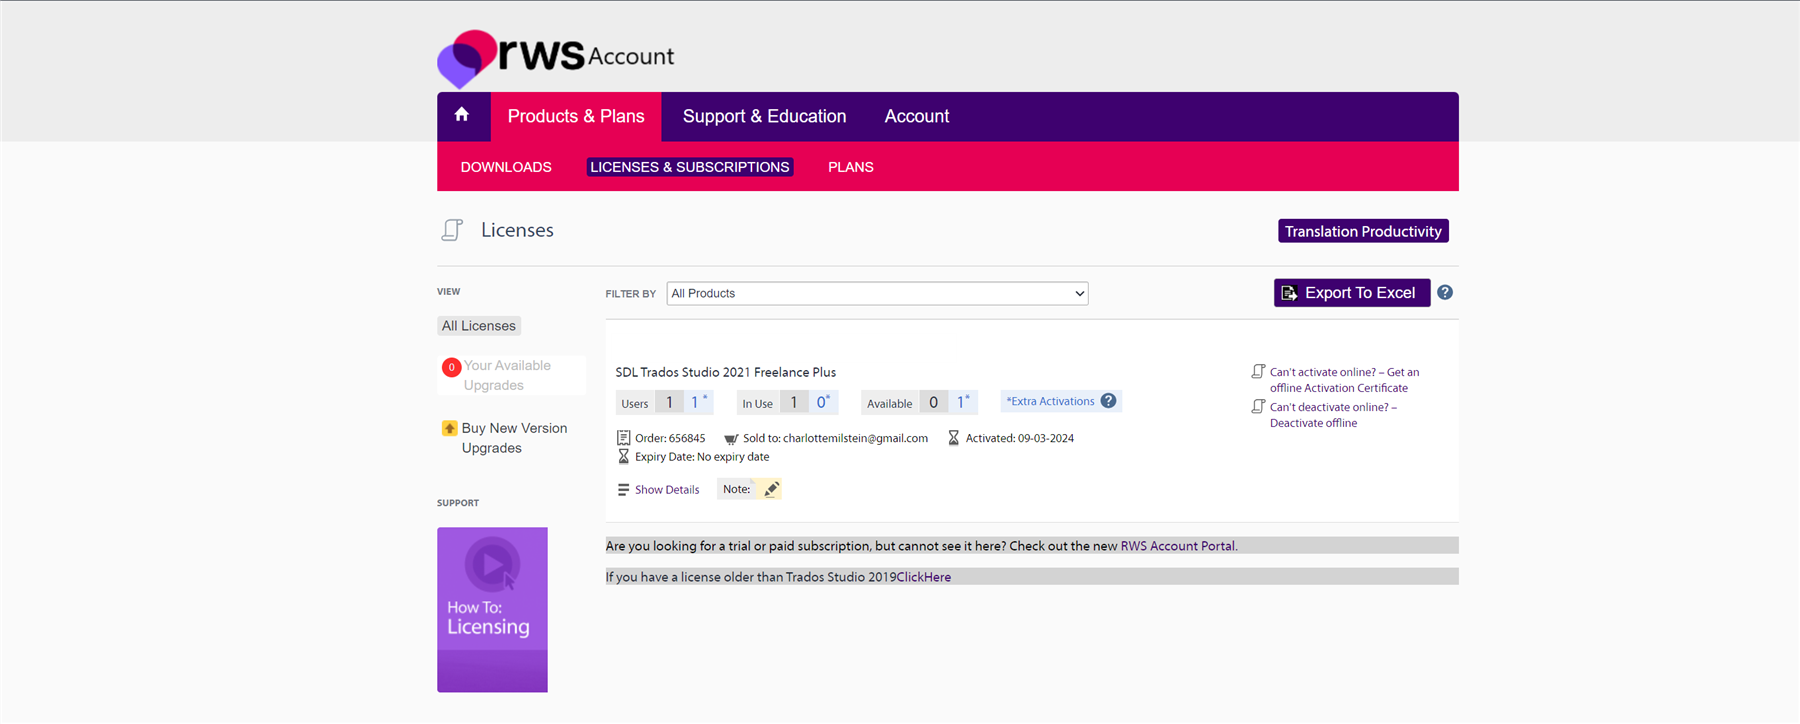Click the Extra Activations help icon
Screen dimensions: 1800x724
coord(1108,401)
